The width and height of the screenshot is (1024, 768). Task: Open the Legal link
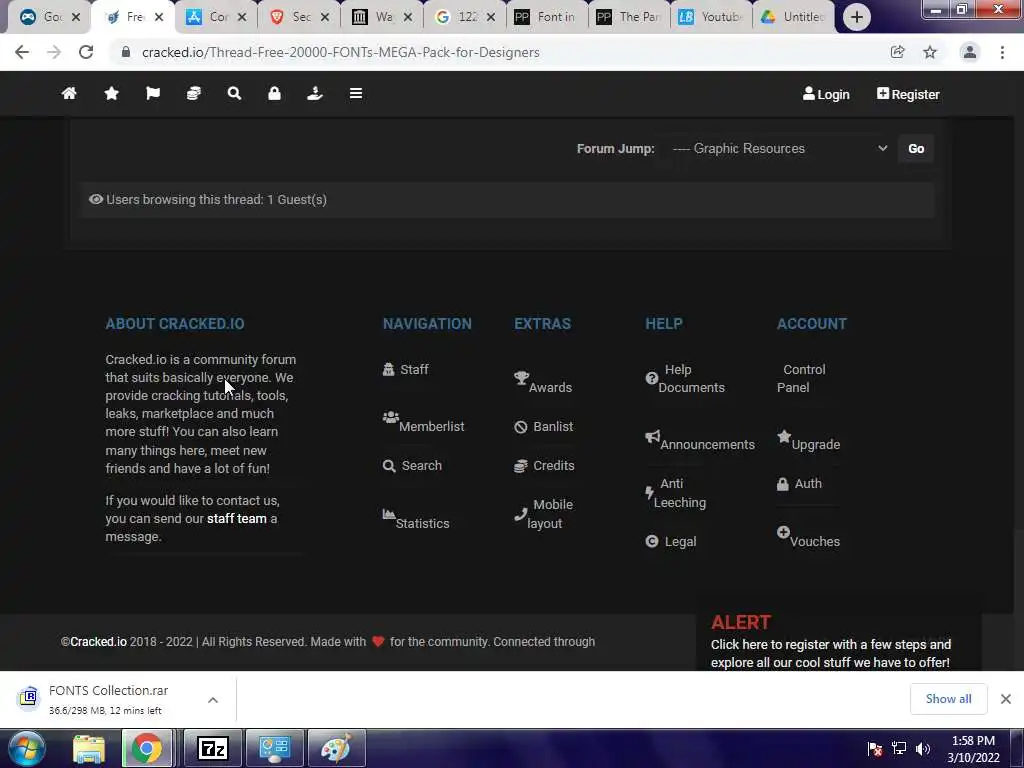[x=671, y=541]
